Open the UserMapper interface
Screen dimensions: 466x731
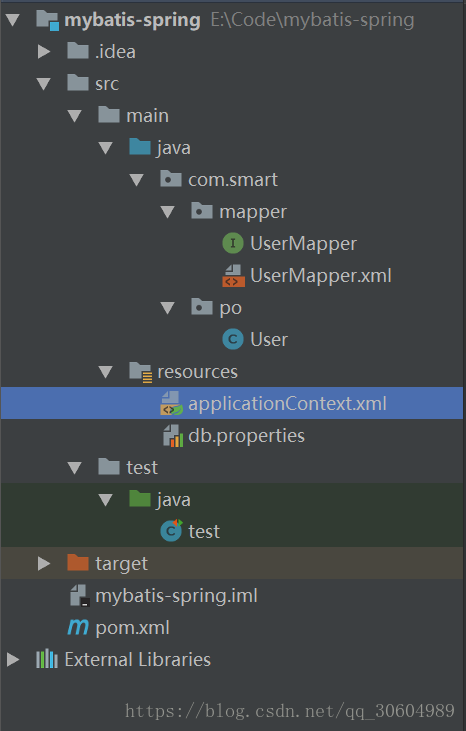coord(303,244)
